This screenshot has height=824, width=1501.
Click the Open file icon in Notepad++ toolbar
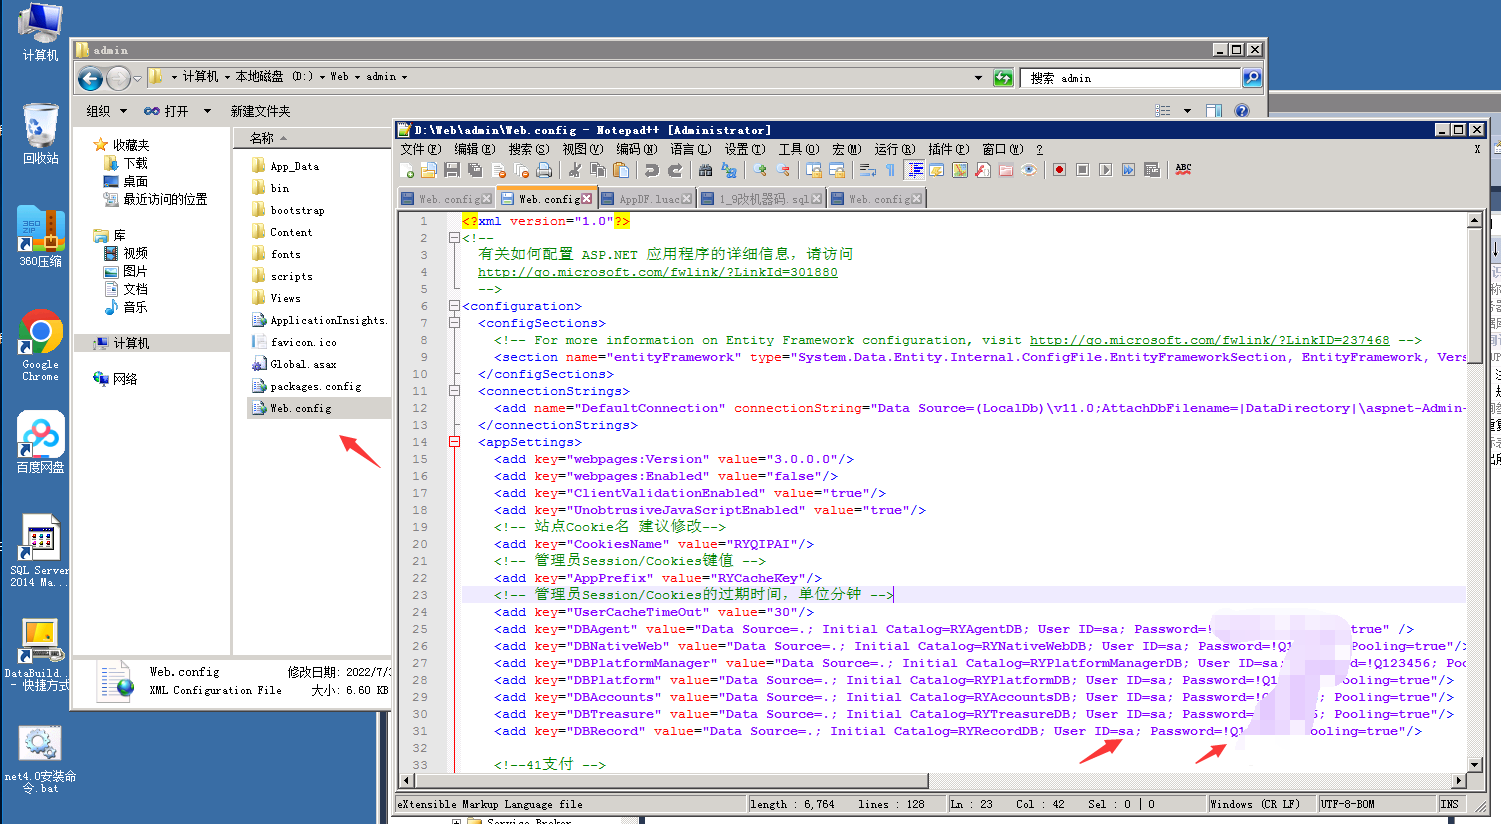click(429, 170)
